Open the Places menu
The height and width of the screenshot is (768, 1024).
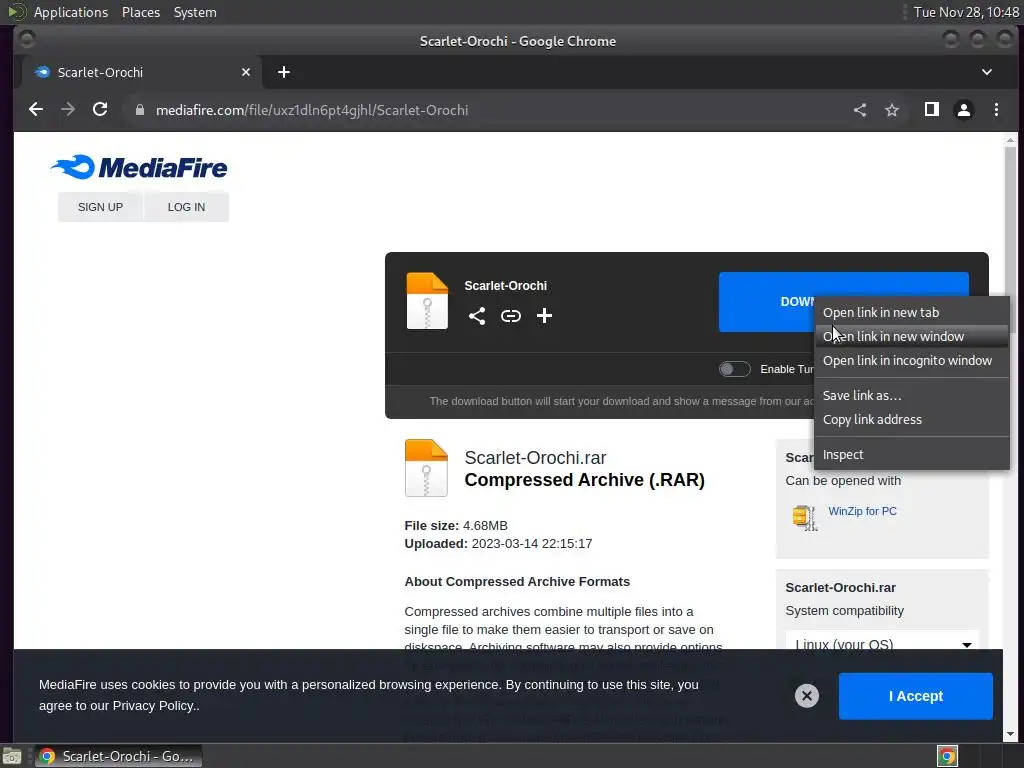click(140, 12)
